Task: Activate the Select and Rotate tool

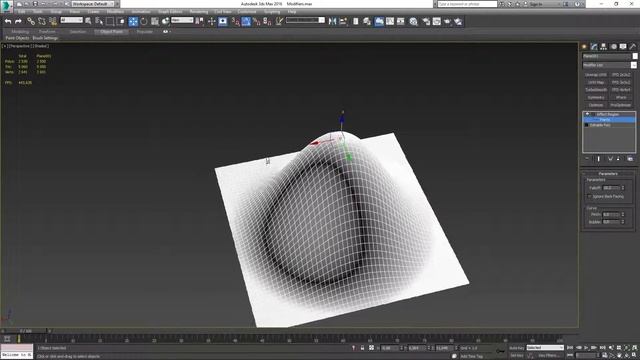Action: click(x=144, y=21)
